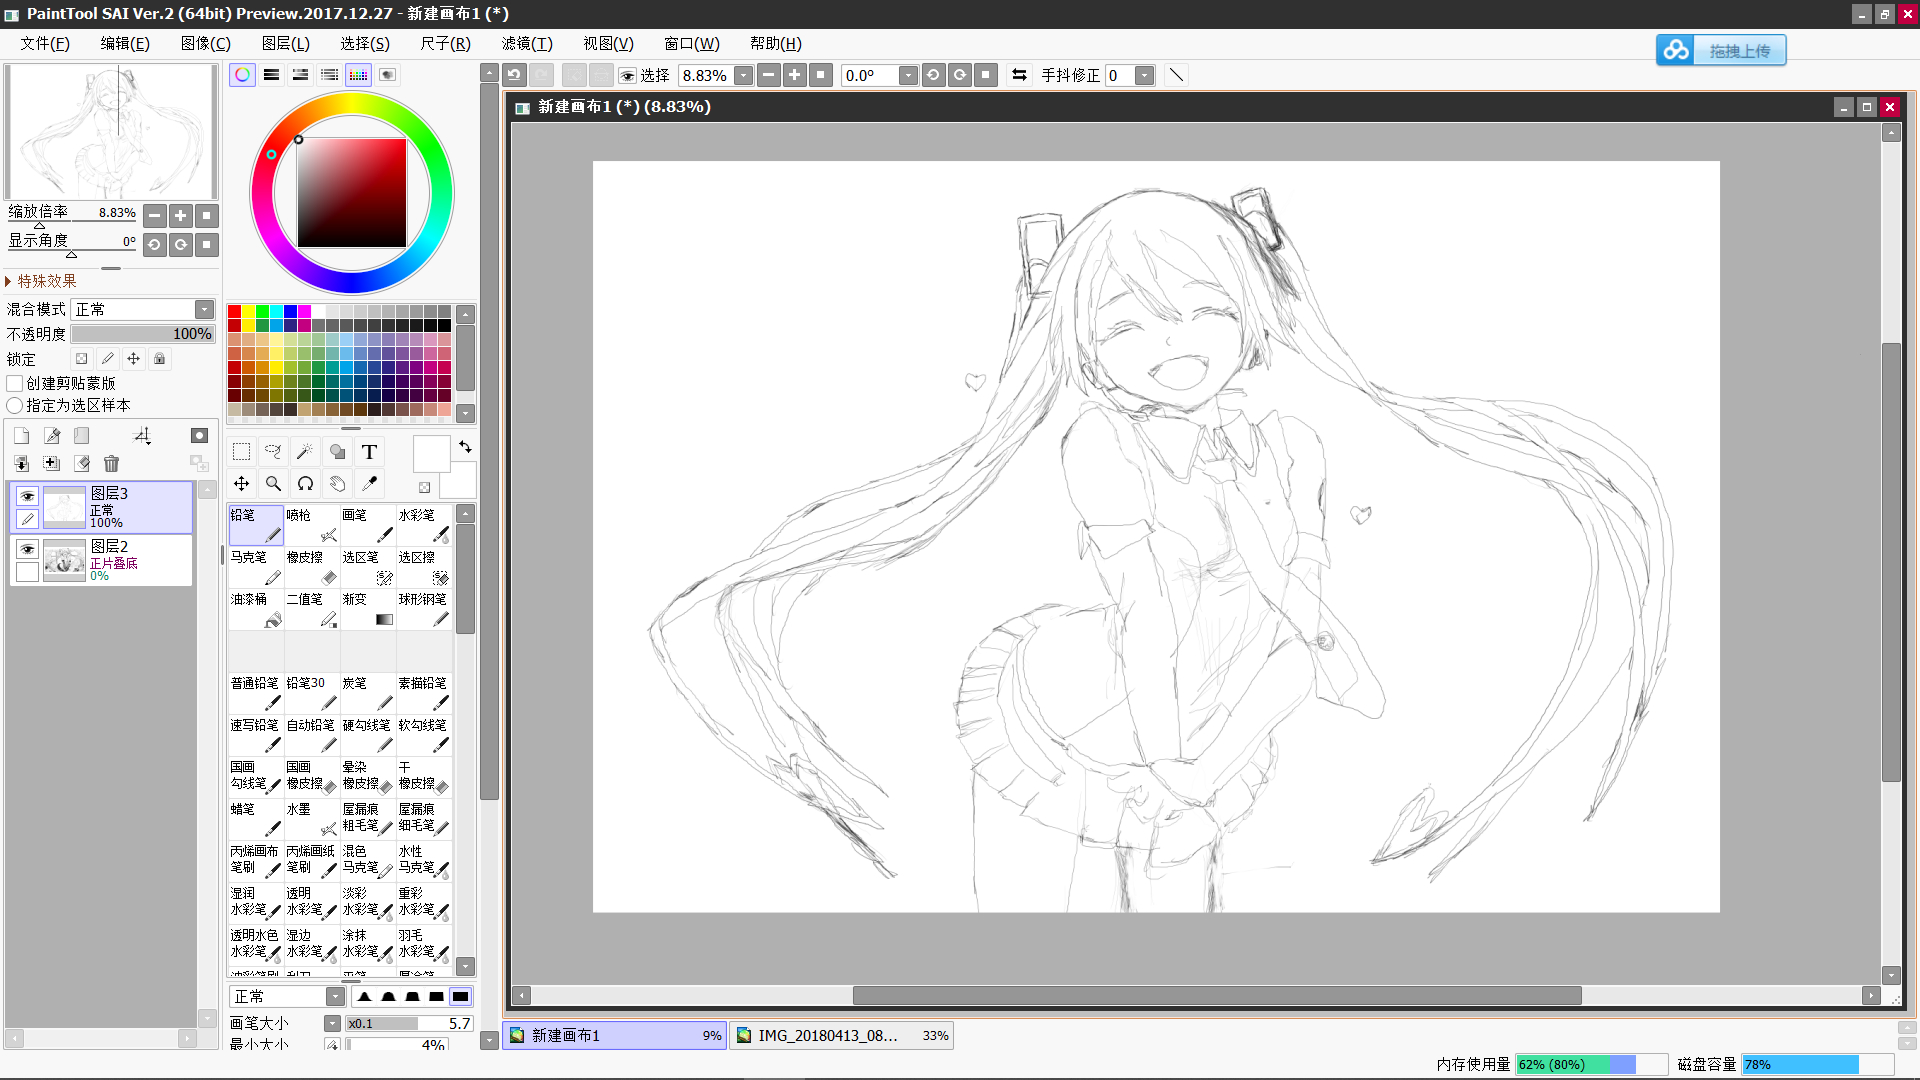Screen dimensions: 1920x1080
Task: Open the 混合模式 blend mode dropdown
Action: tap(204, 310)
